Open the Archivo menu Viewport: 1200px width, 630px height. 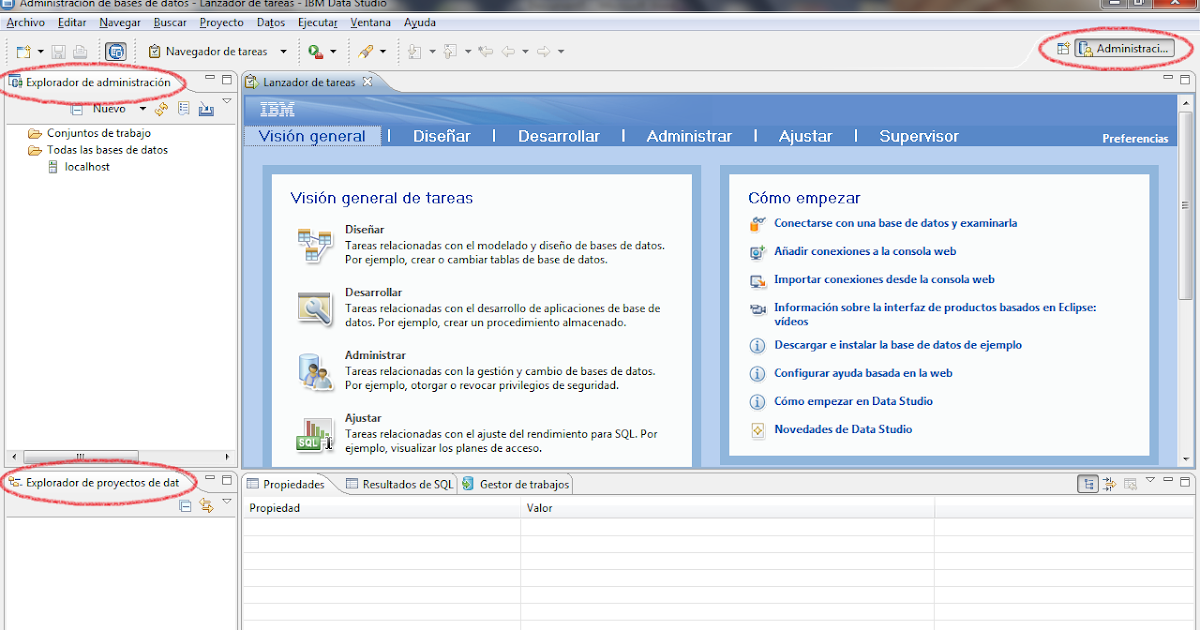point(26,22)
